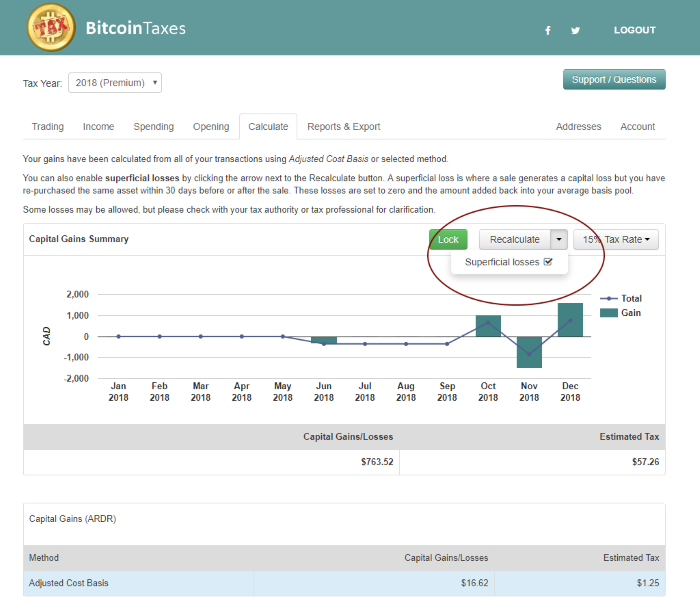
Task: Click the green Lock button
Action: (448, 240)
